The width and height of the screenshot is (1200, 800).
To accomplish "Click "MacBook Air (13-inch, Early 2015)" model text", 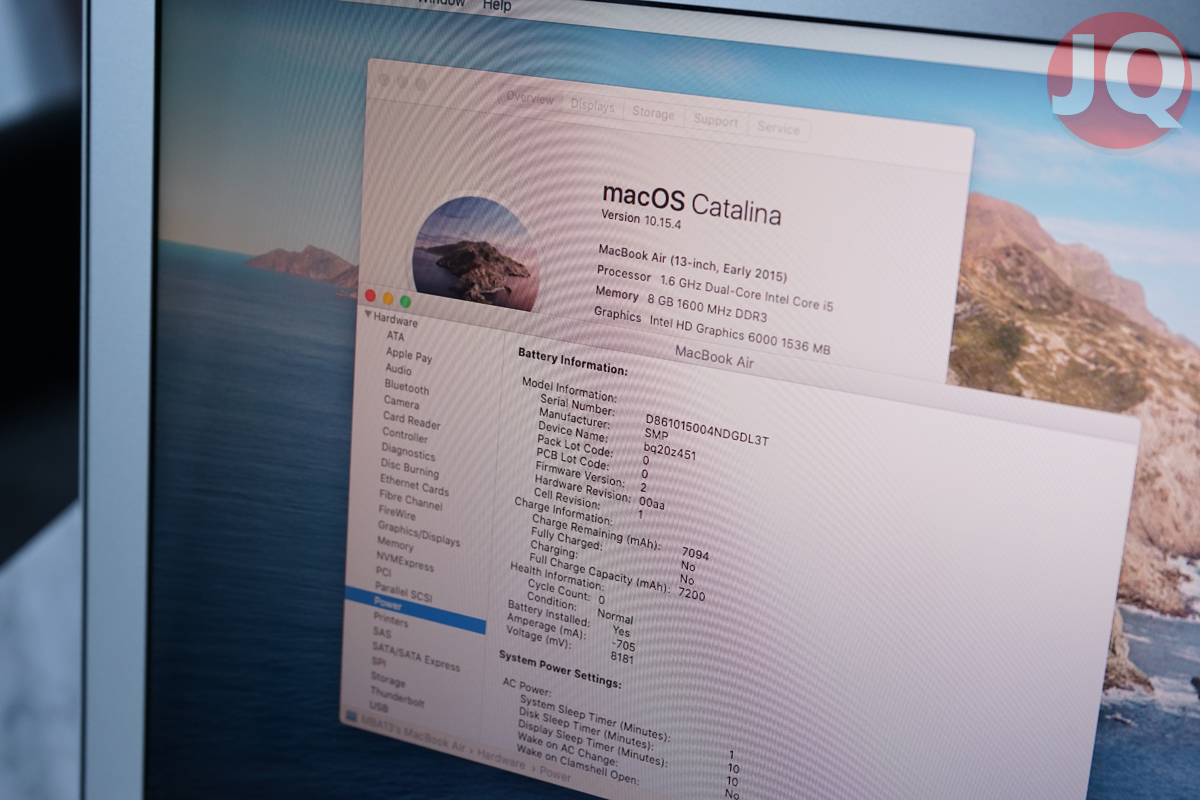I will coord(692,262).
